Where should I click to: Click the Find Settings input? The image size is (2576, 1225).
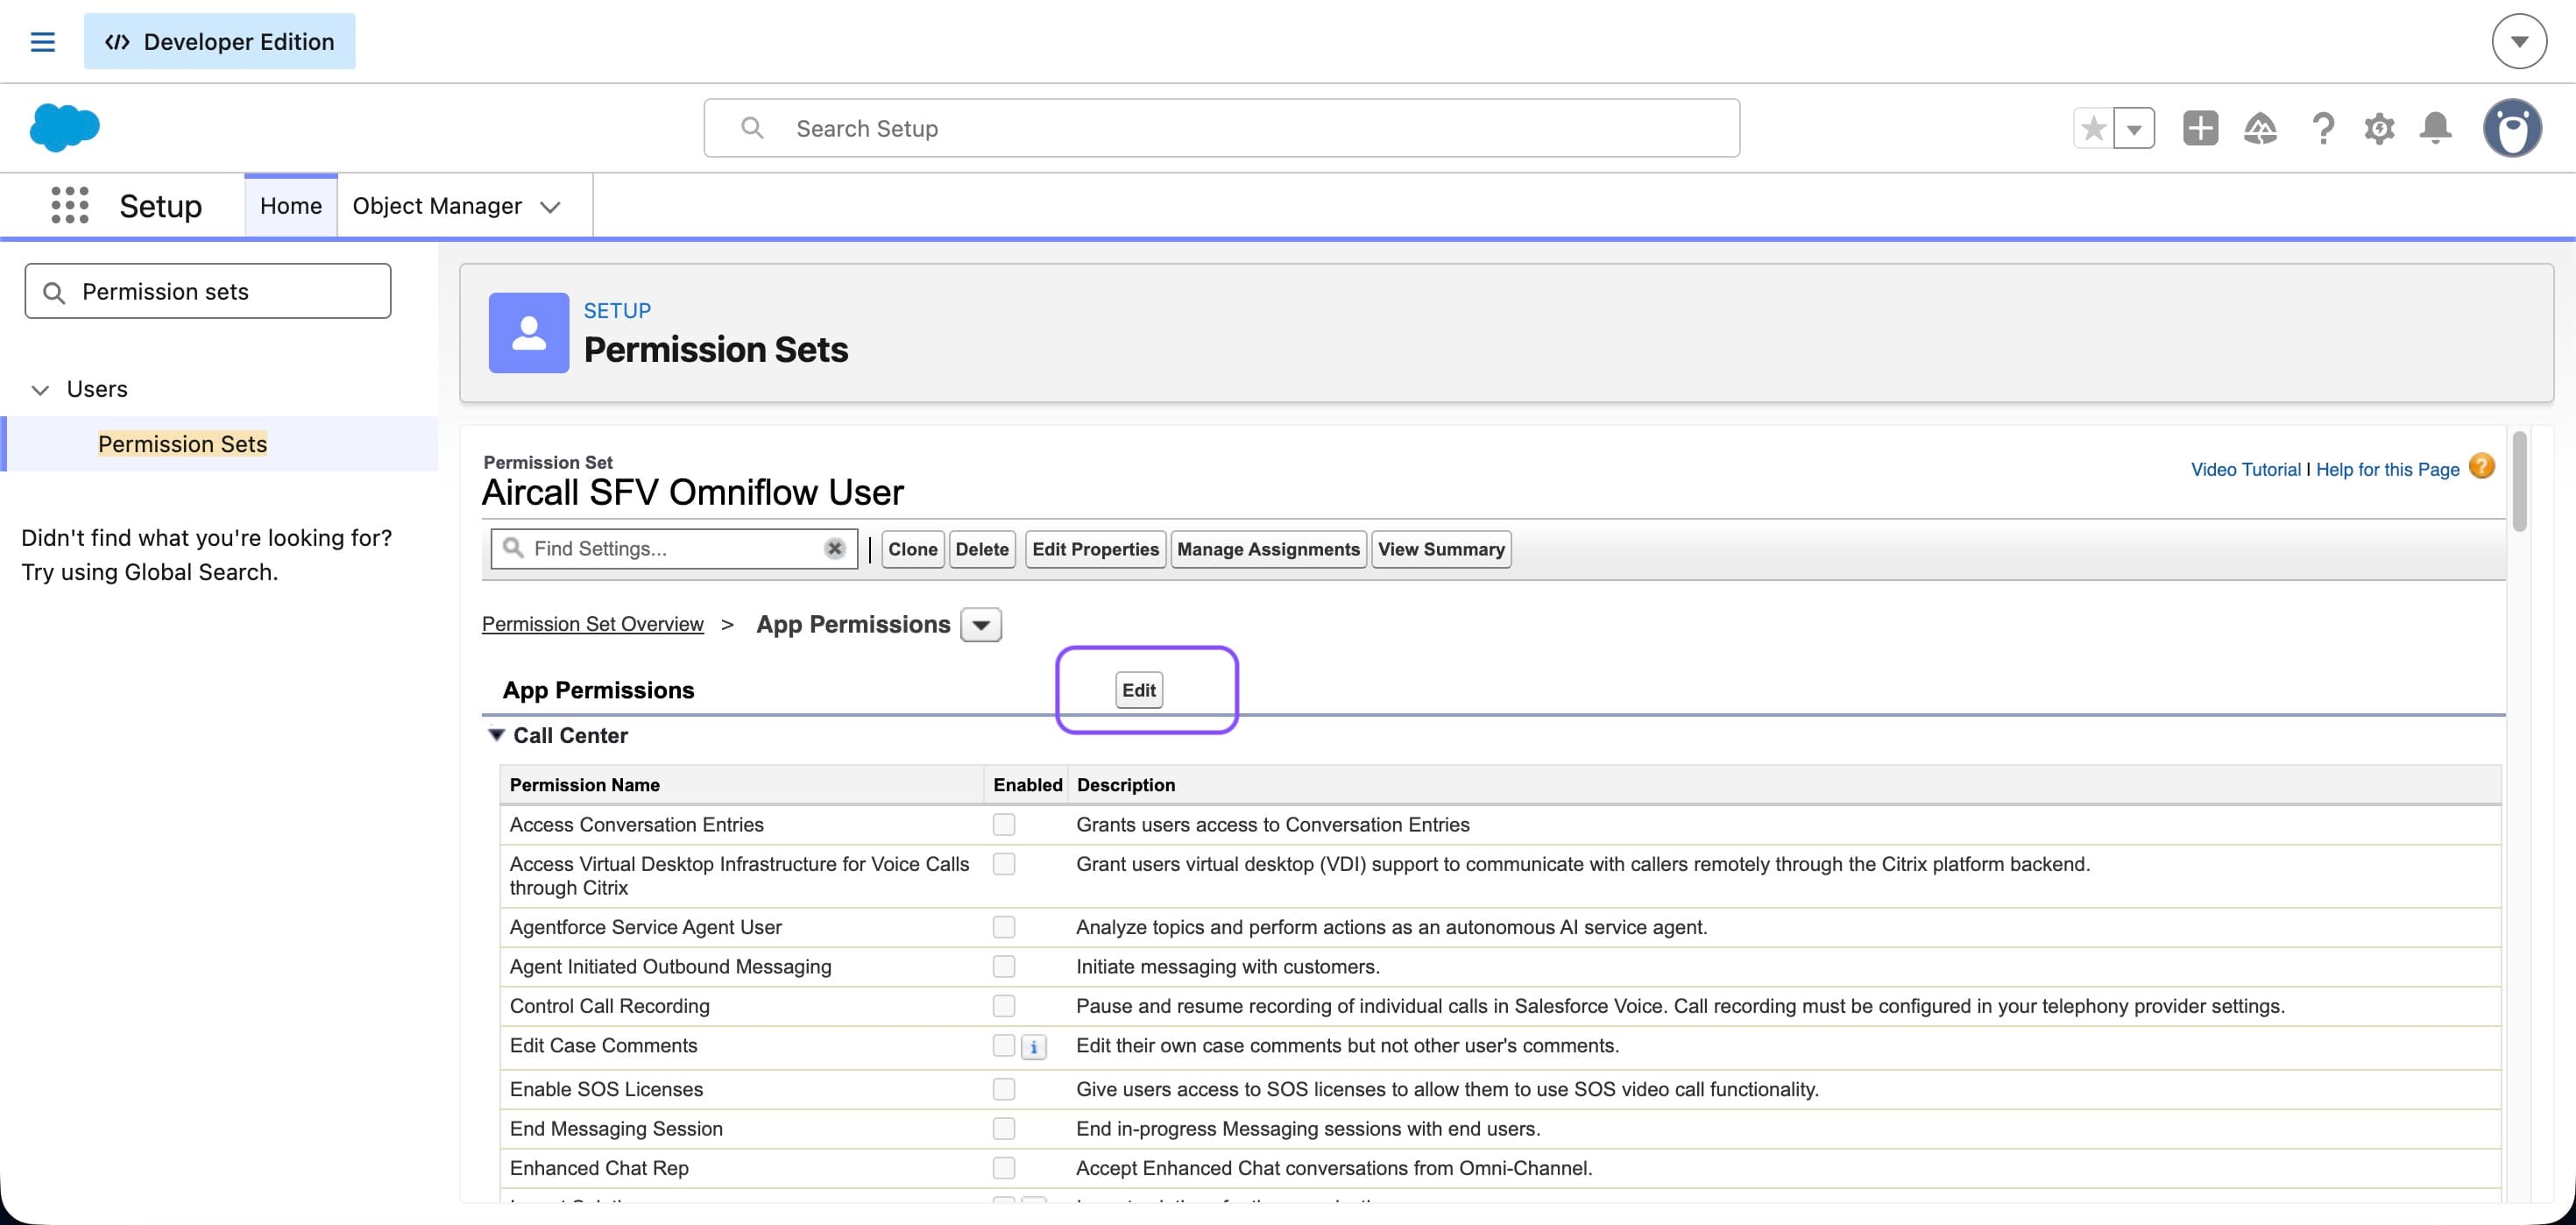tap(675, 548)
